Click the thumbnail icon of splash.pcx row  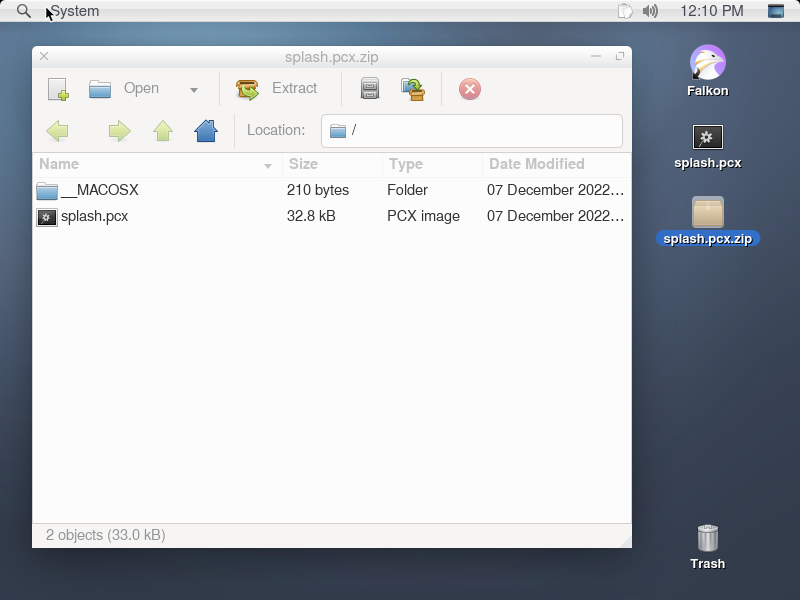click(47, 217)
